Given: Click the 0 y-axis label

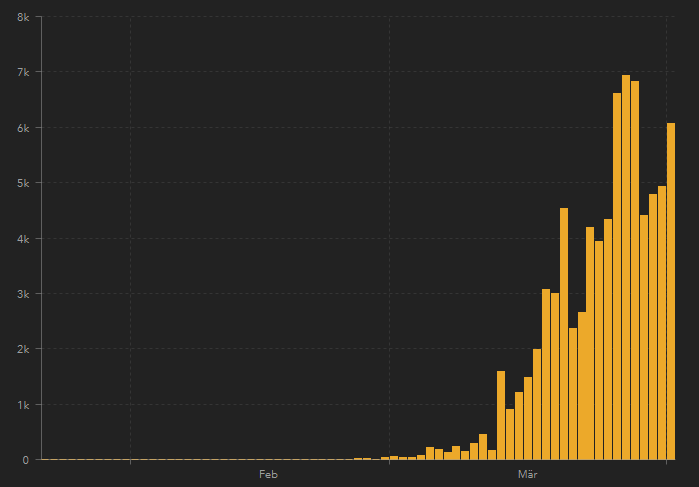Looking at the screenshot, I should tap(25, 460).
